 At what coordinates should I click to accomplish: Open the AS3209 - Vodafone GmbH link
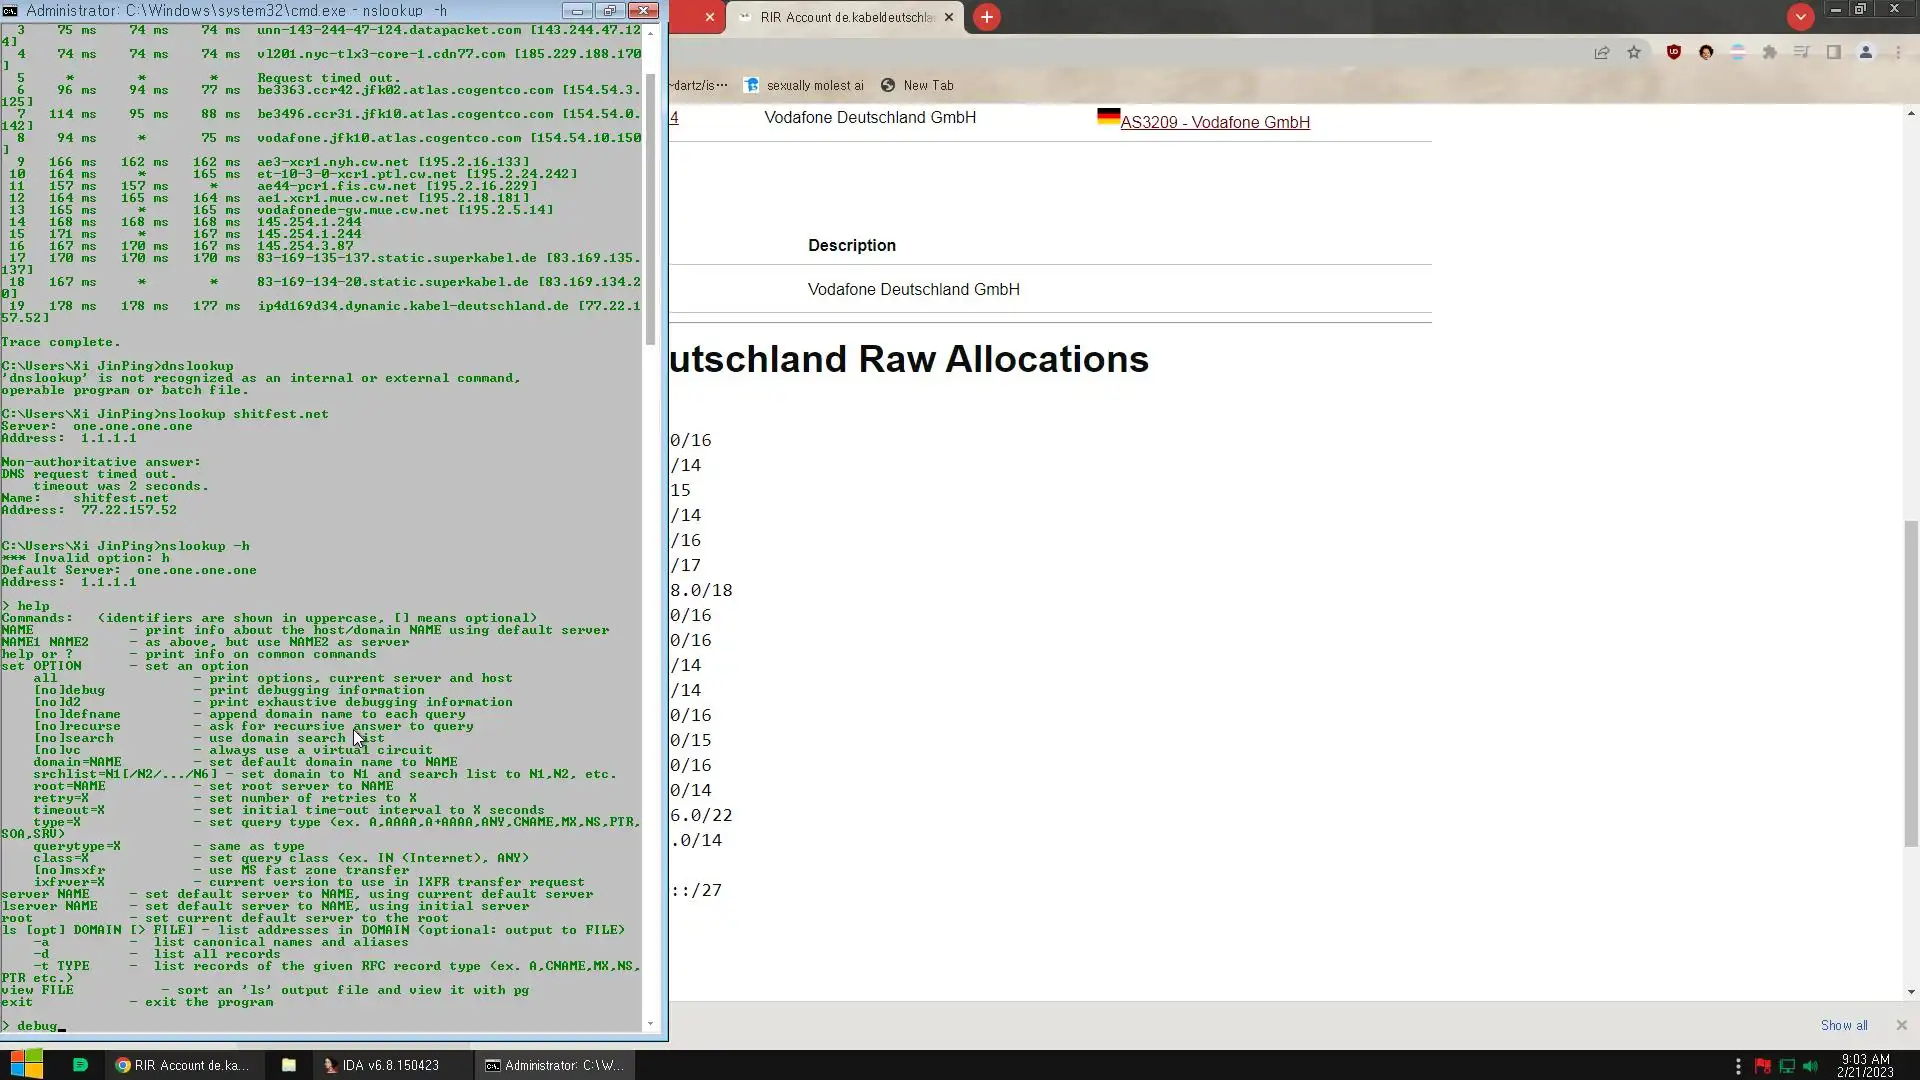(x=1214, y=122)
